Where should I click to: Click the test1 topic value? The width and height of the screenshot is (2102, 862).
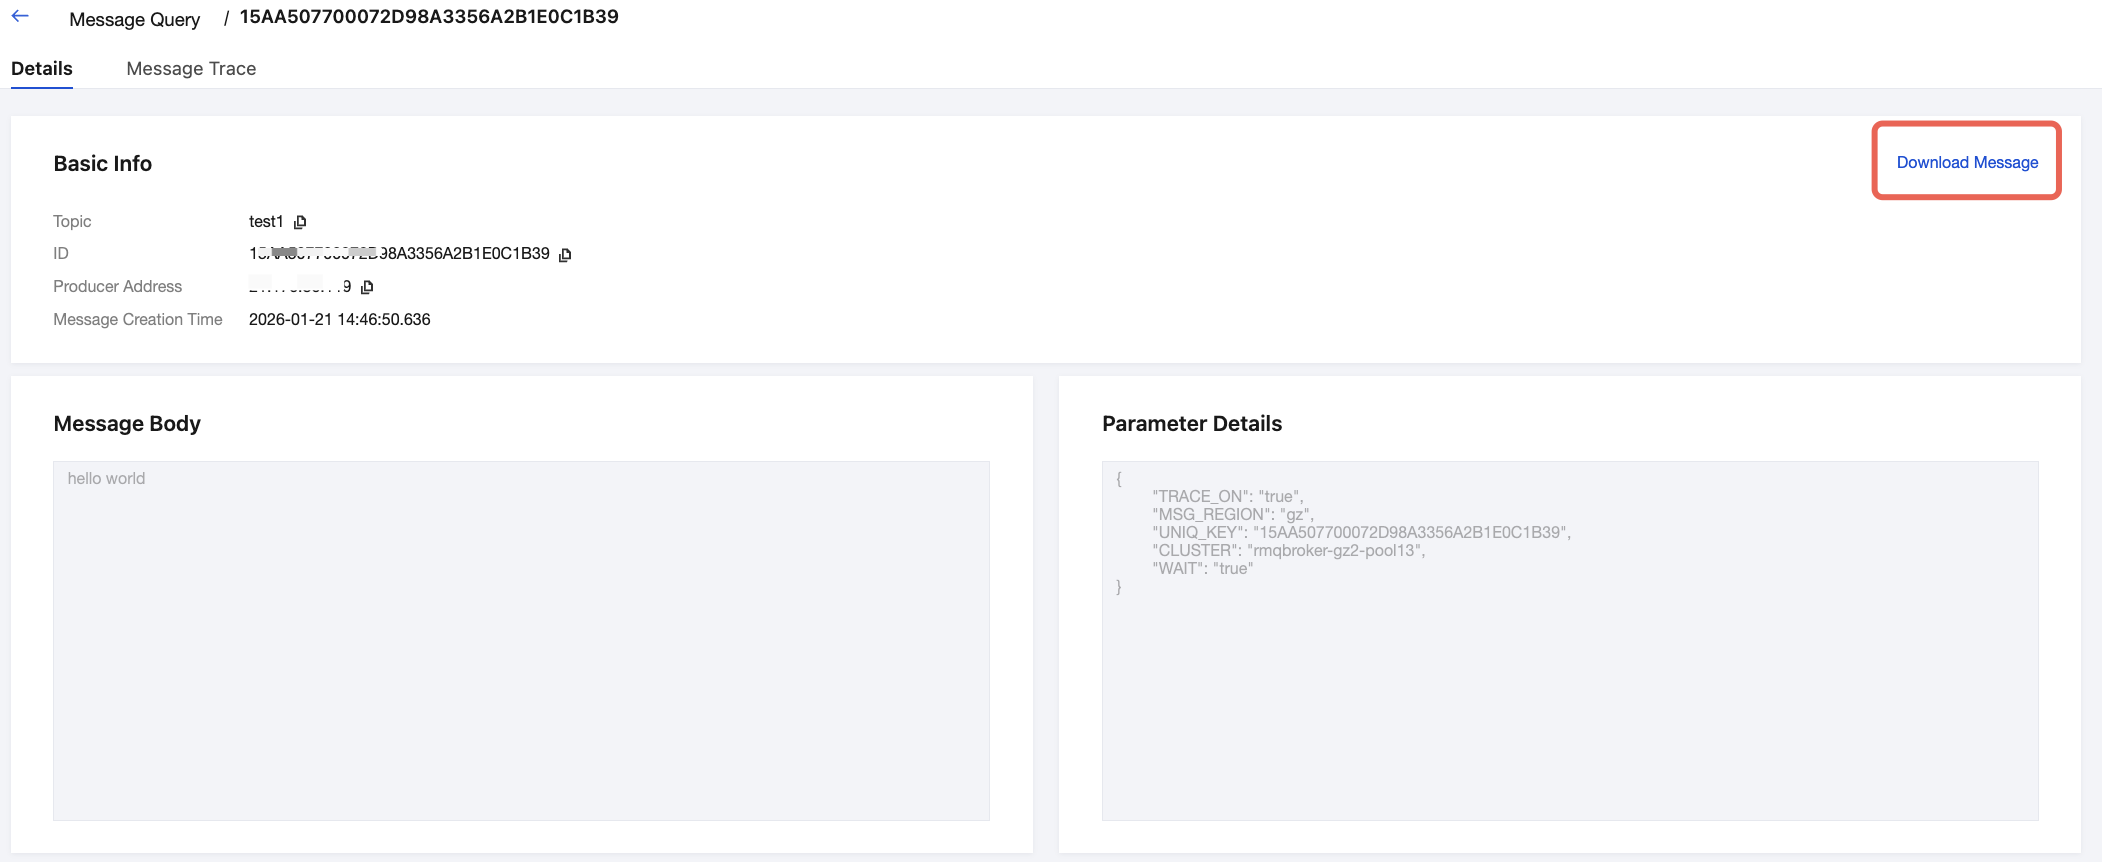[x=266, y=222]
